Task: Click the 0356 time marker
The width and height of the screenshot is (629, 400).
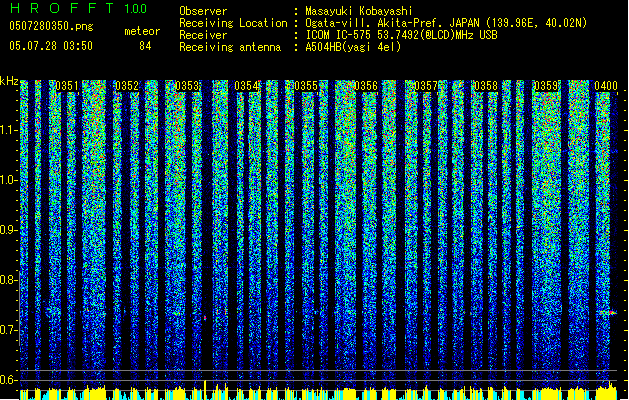Action: 366,86
